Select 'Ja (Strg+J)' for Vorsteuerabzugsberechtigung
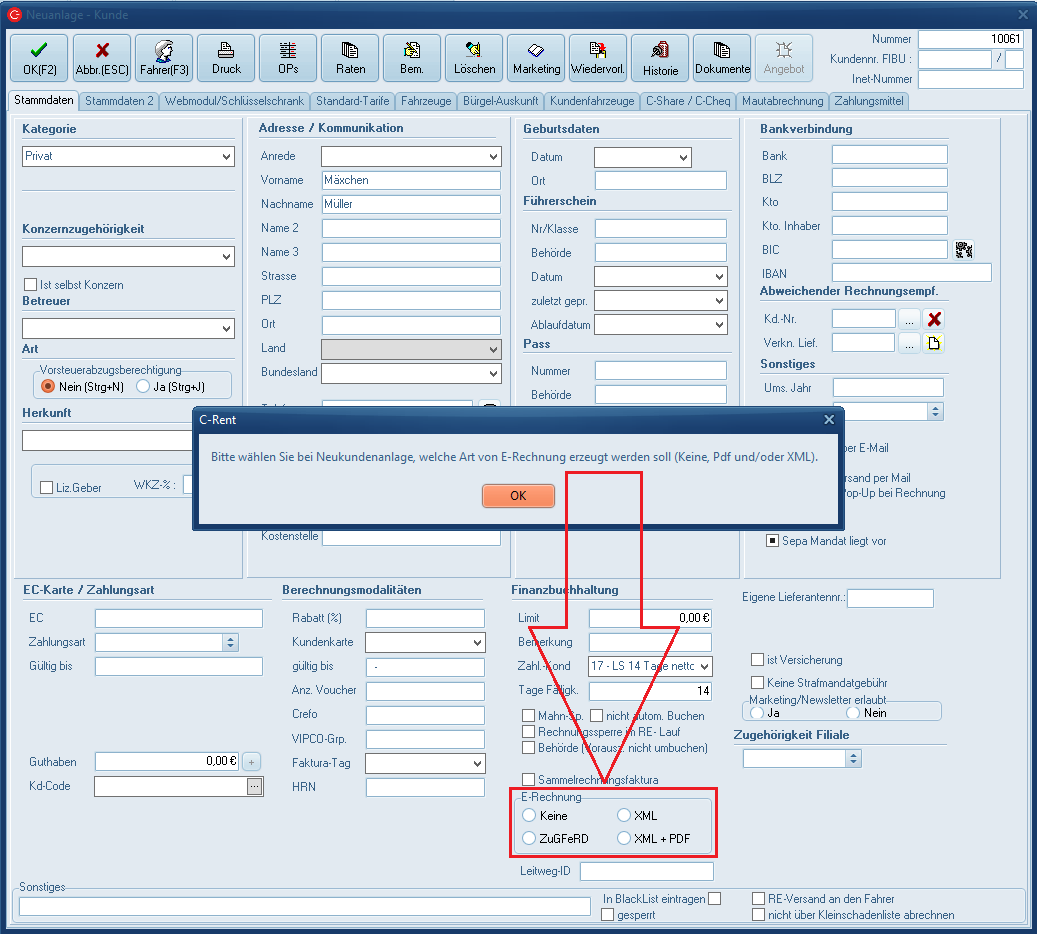Image resolution: width=1037 pixels, height=934 pixels. click(143, 386)
